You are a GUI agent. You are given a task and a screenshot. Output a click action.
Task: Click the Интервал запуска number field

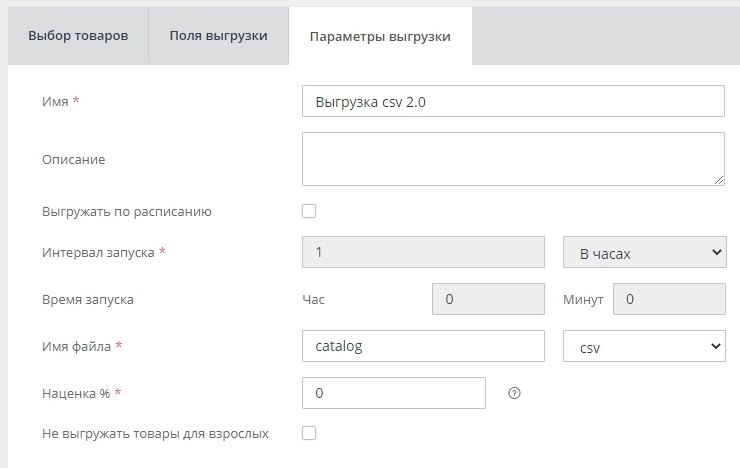422,253
